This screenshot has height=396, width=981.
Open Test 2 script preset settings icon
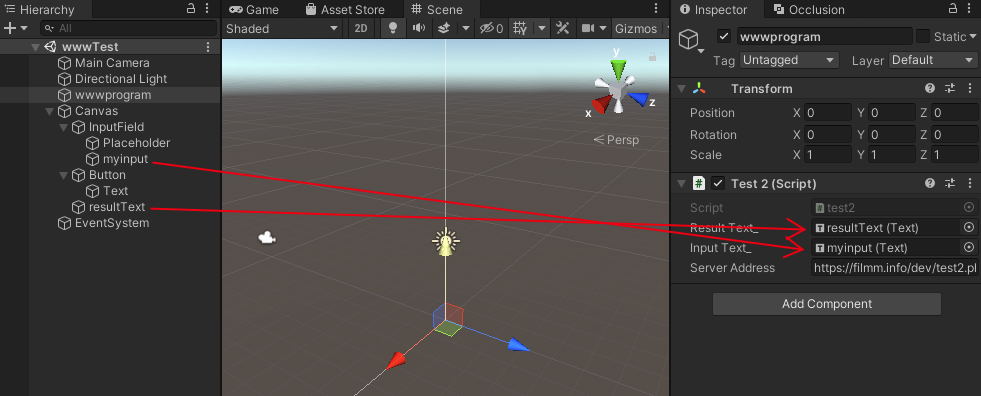coord(950,183)
